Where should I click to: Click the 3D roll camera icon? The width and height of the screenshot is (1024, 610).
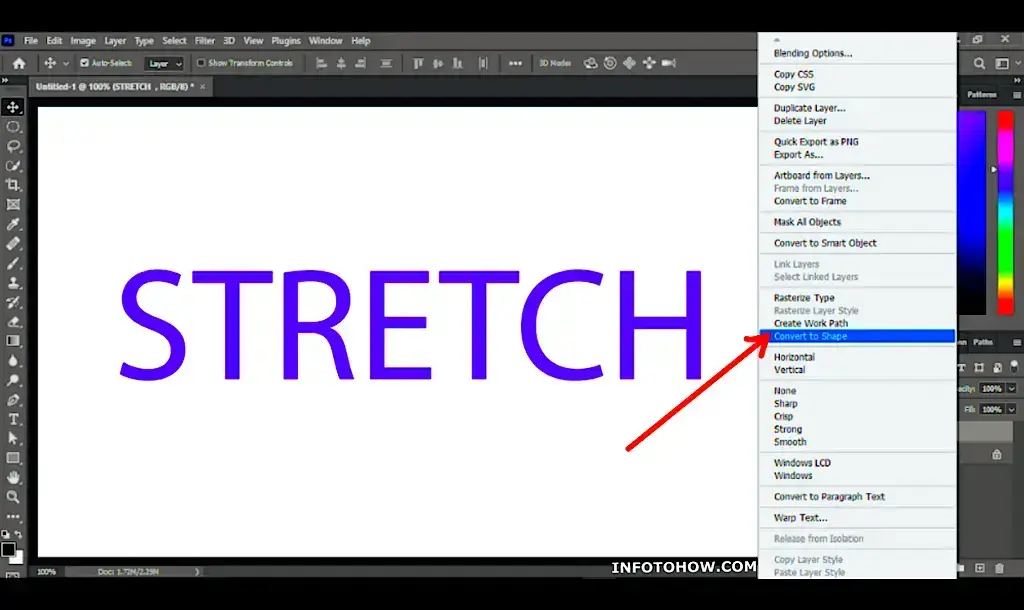(610, 63)
